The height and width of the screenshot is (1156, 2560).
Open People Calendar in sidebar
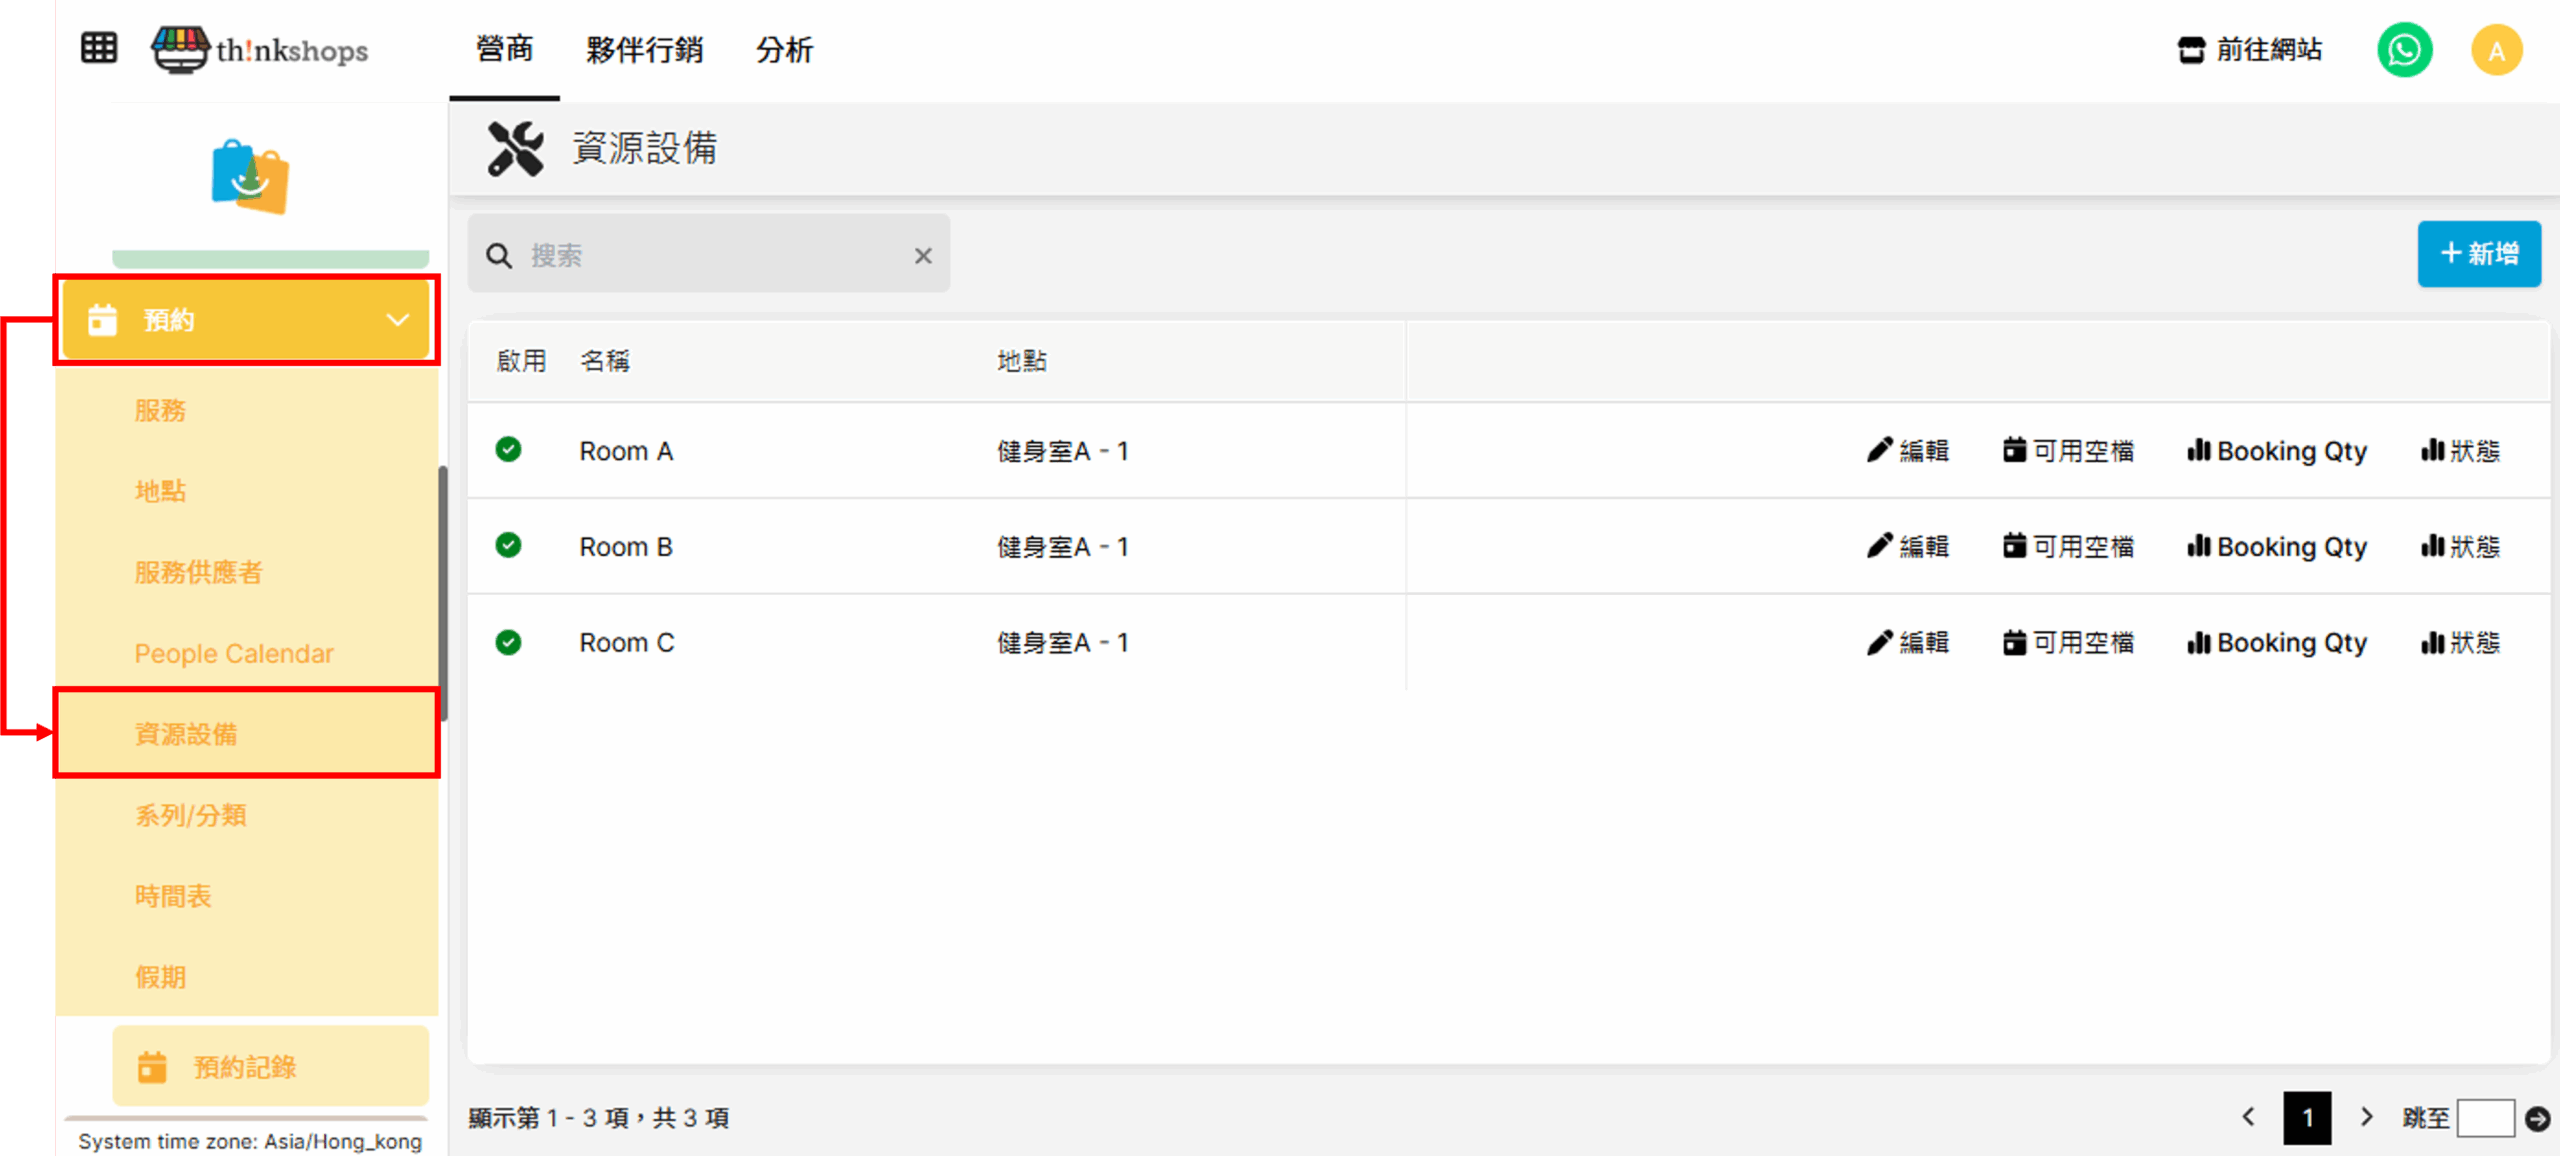(x=234, y=654)
